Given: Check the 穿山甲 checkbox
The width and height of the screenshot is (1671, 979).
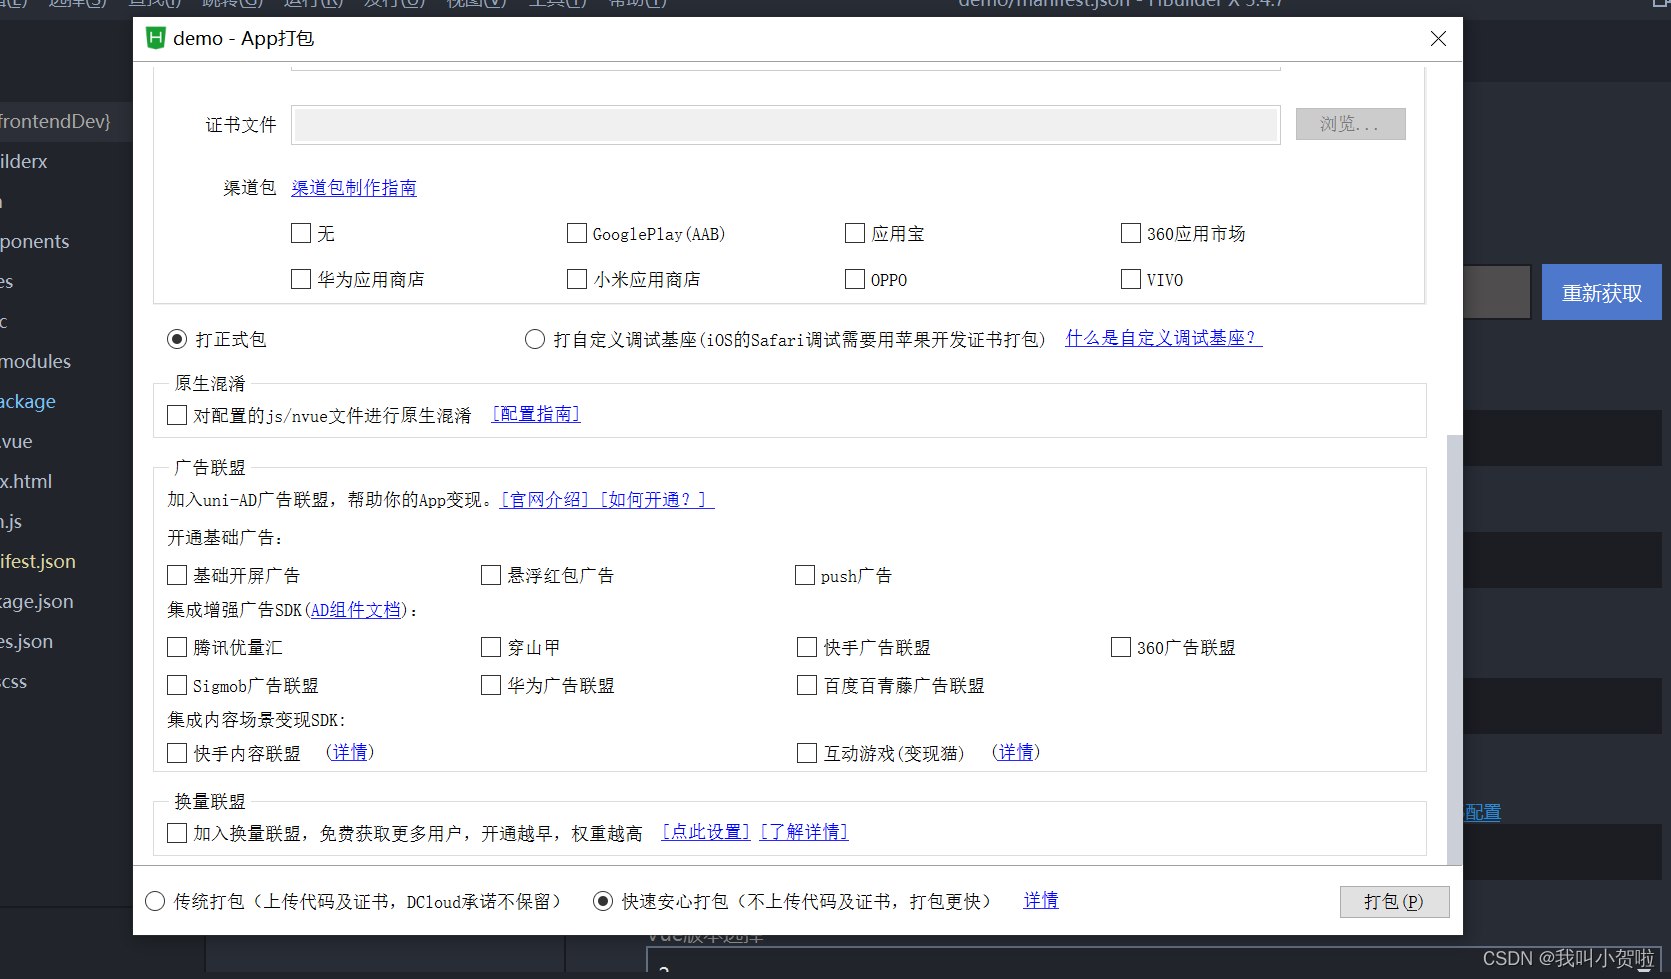Looking at the screenshot, I should point(491,647).
